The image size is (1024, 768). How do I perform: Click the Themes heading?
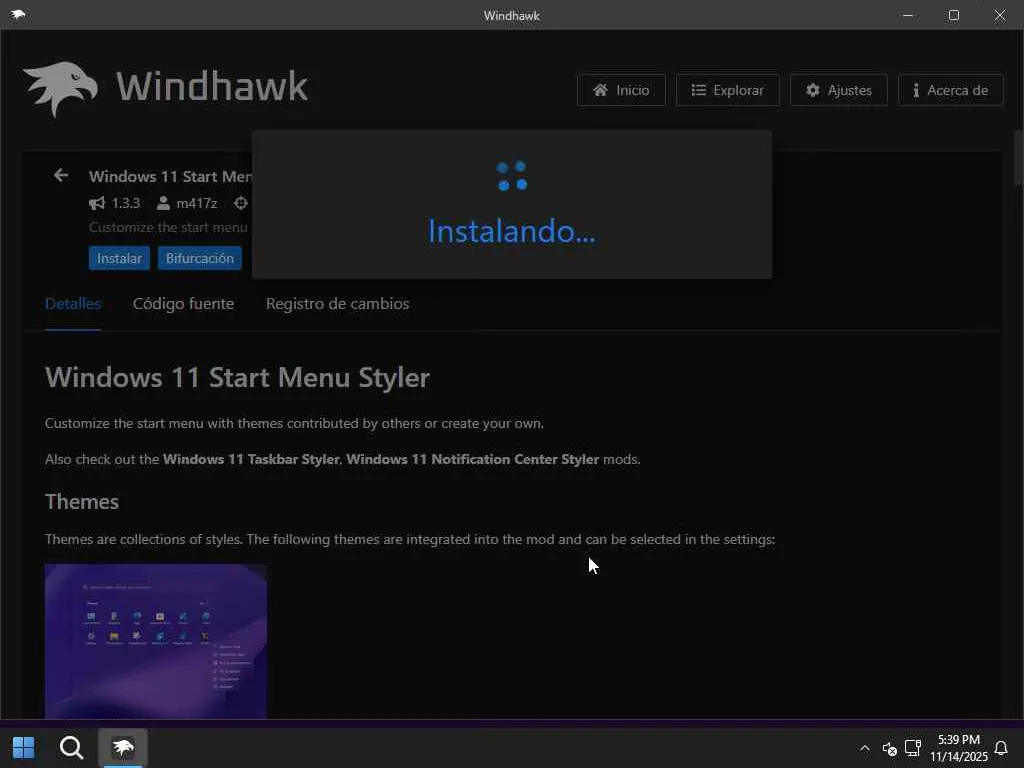click(x=82, y=502)
